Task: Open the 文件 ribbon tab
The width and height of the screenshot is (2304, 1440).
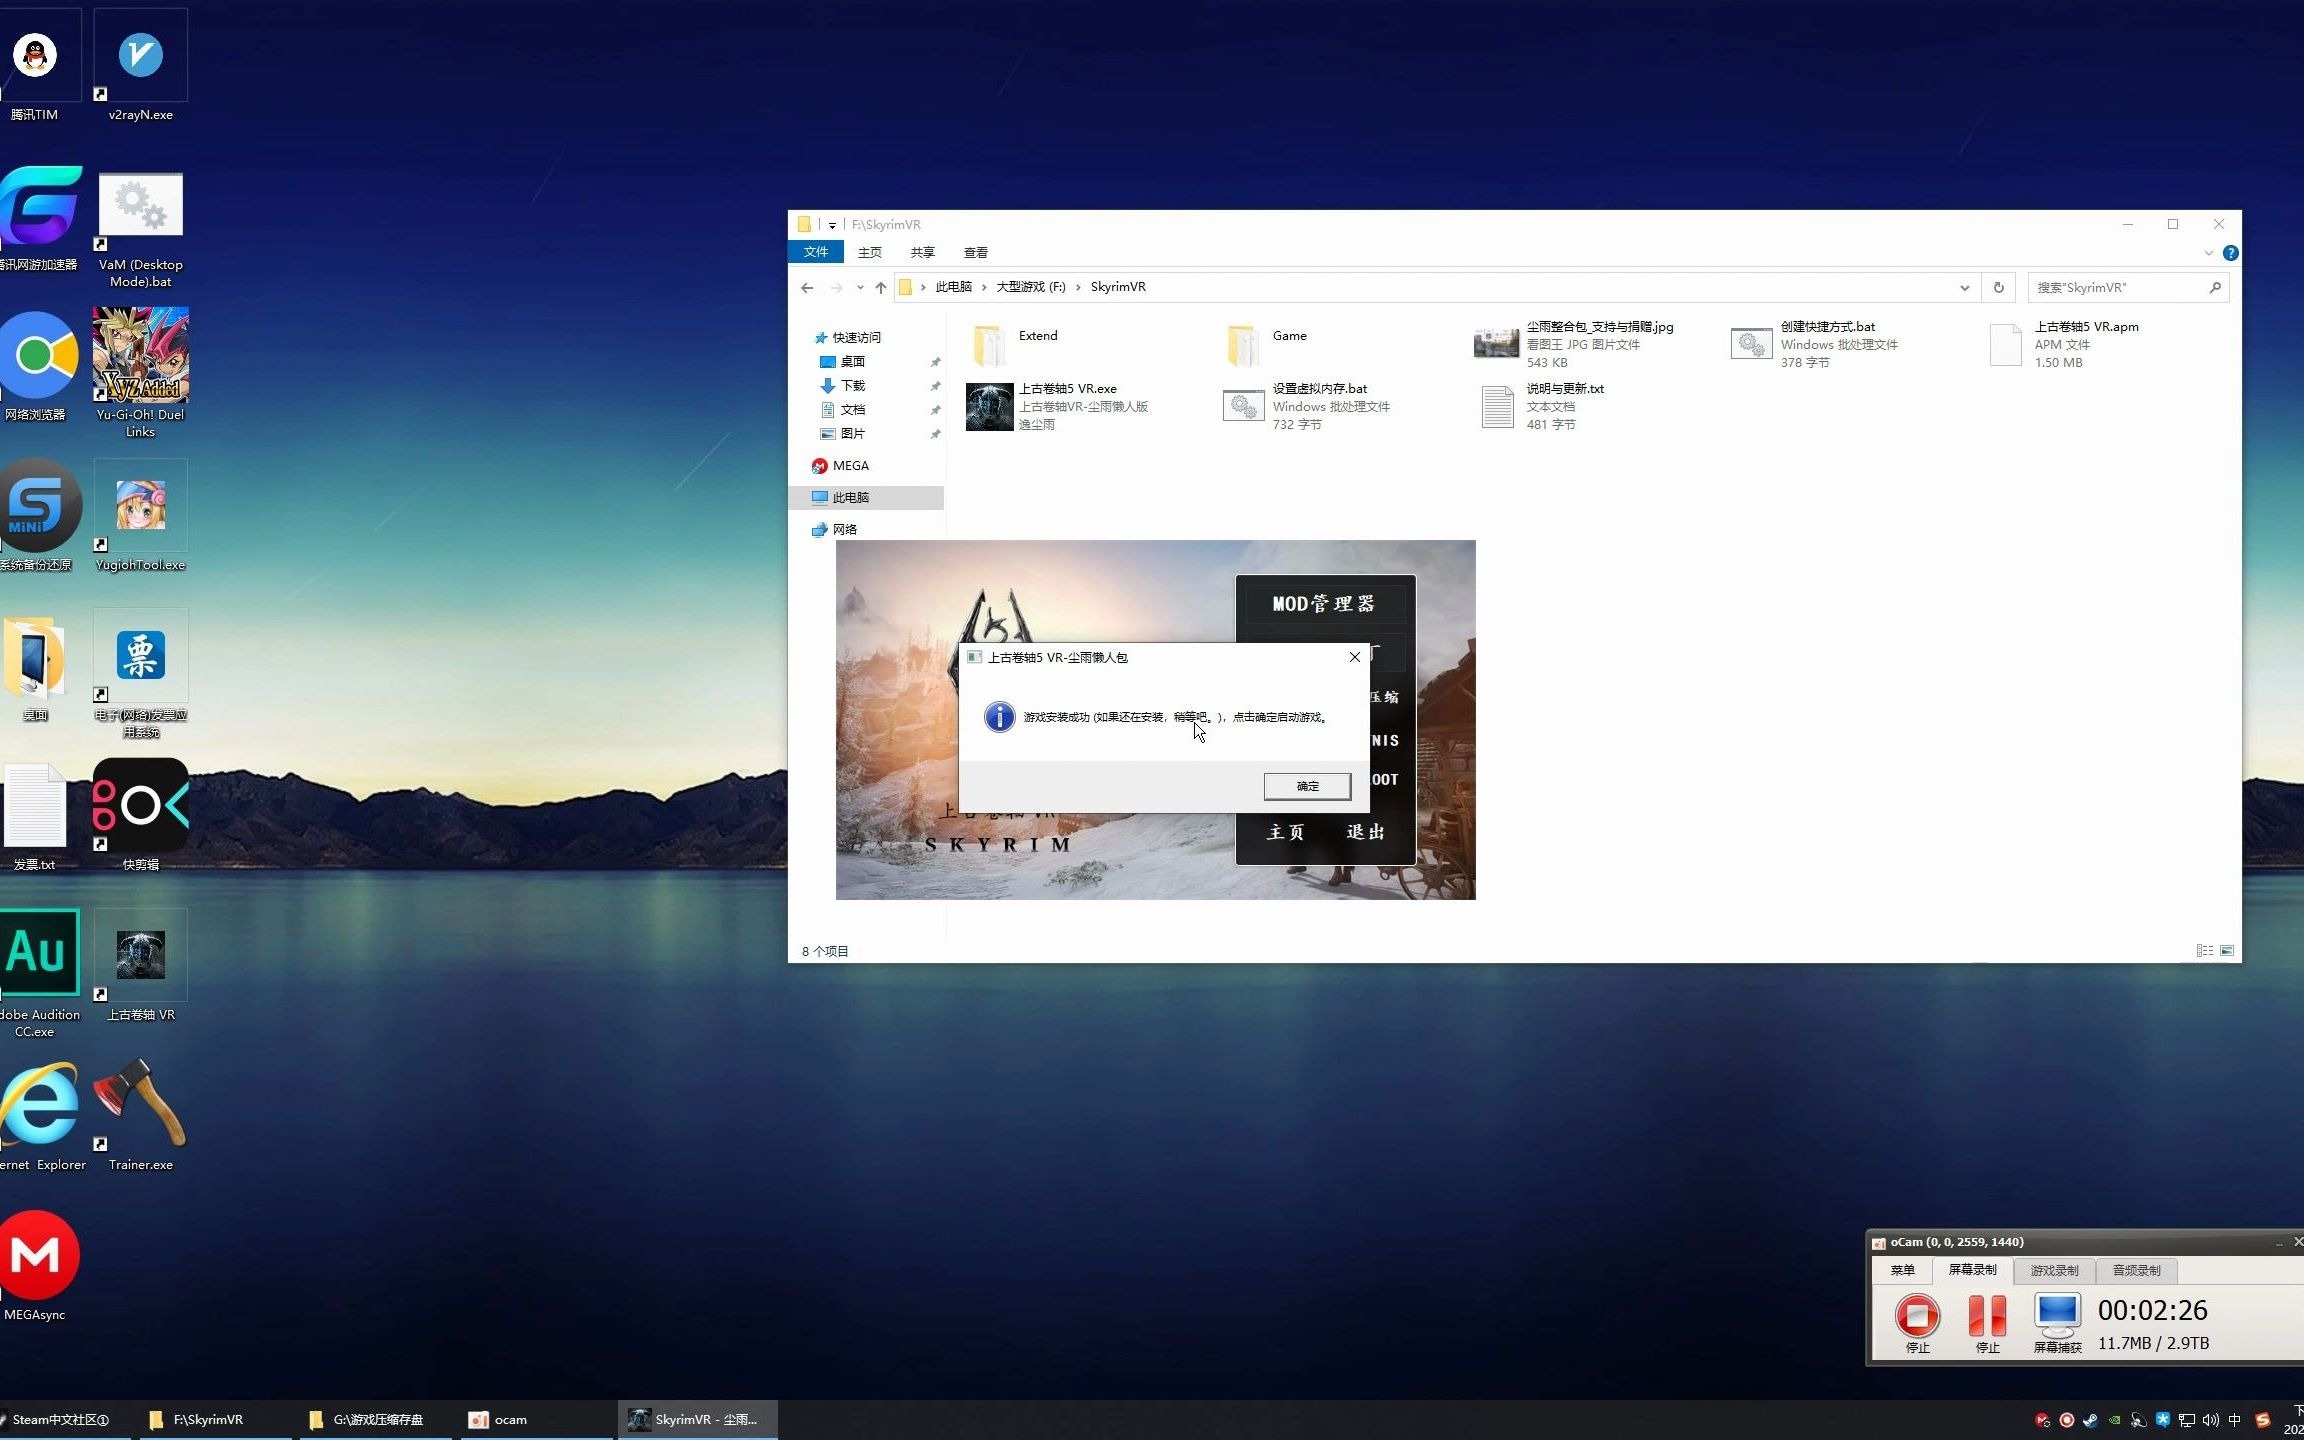Action: click(816, 252)
